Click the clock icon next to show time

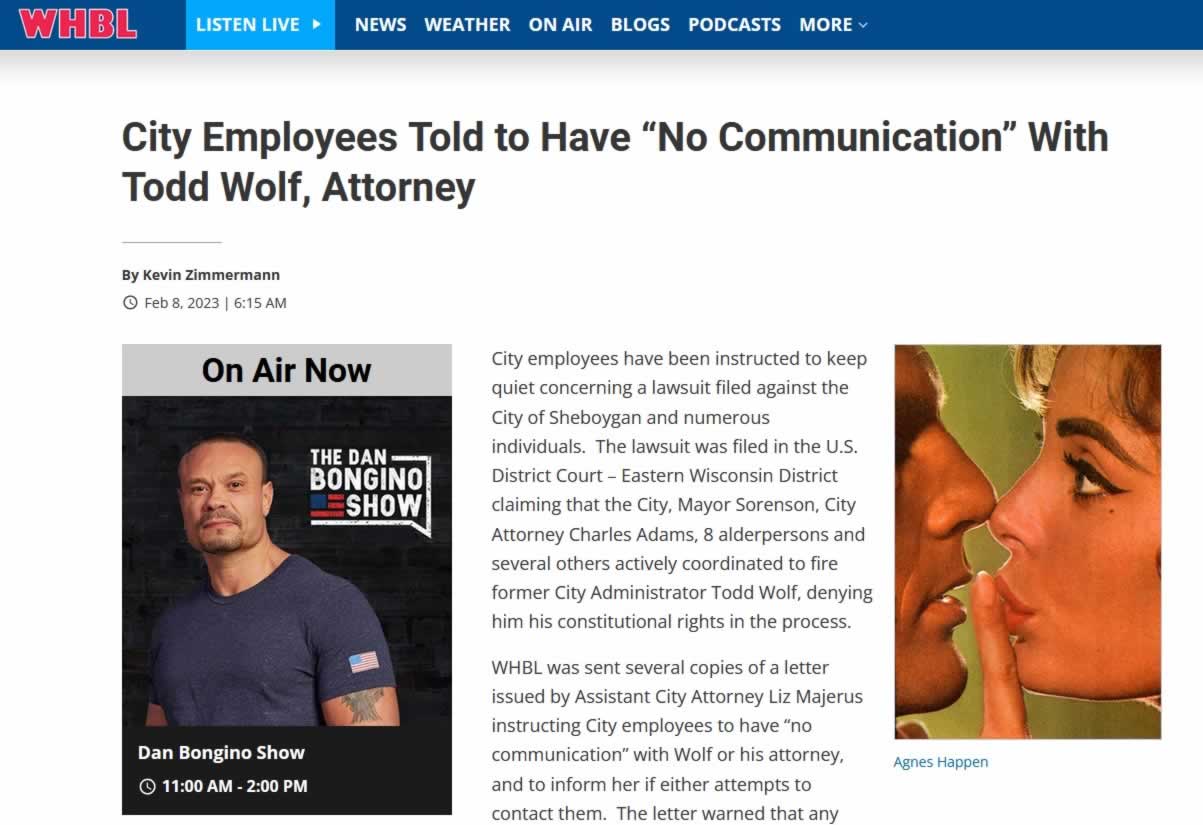click(x=147, y=786)
